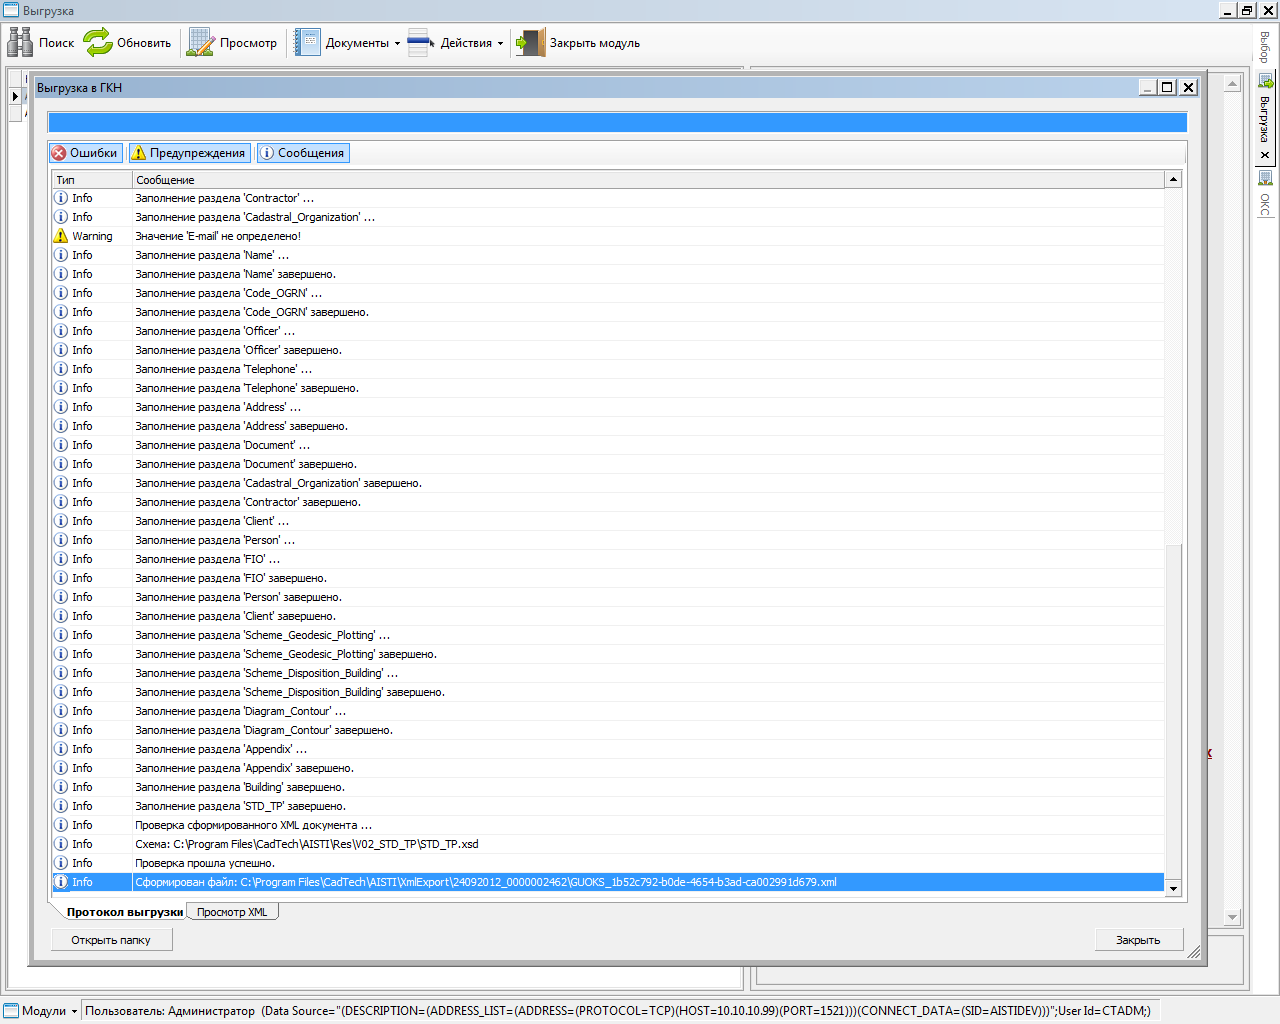The width and height of the screenshot is (1280, 1024).
Task: Click the yellow Warning icon in E-mail row
Action: click(x=61, y=236)
